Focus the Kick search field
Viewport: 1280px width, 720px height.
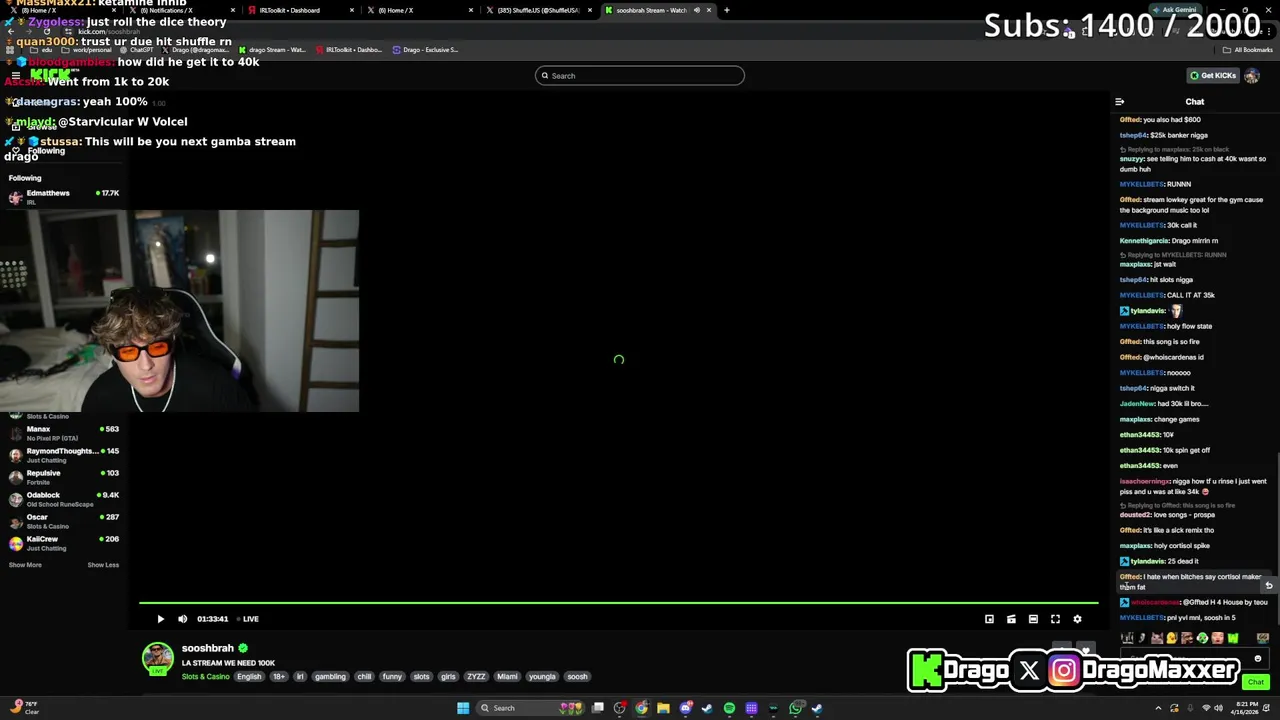tap(640, 76)
